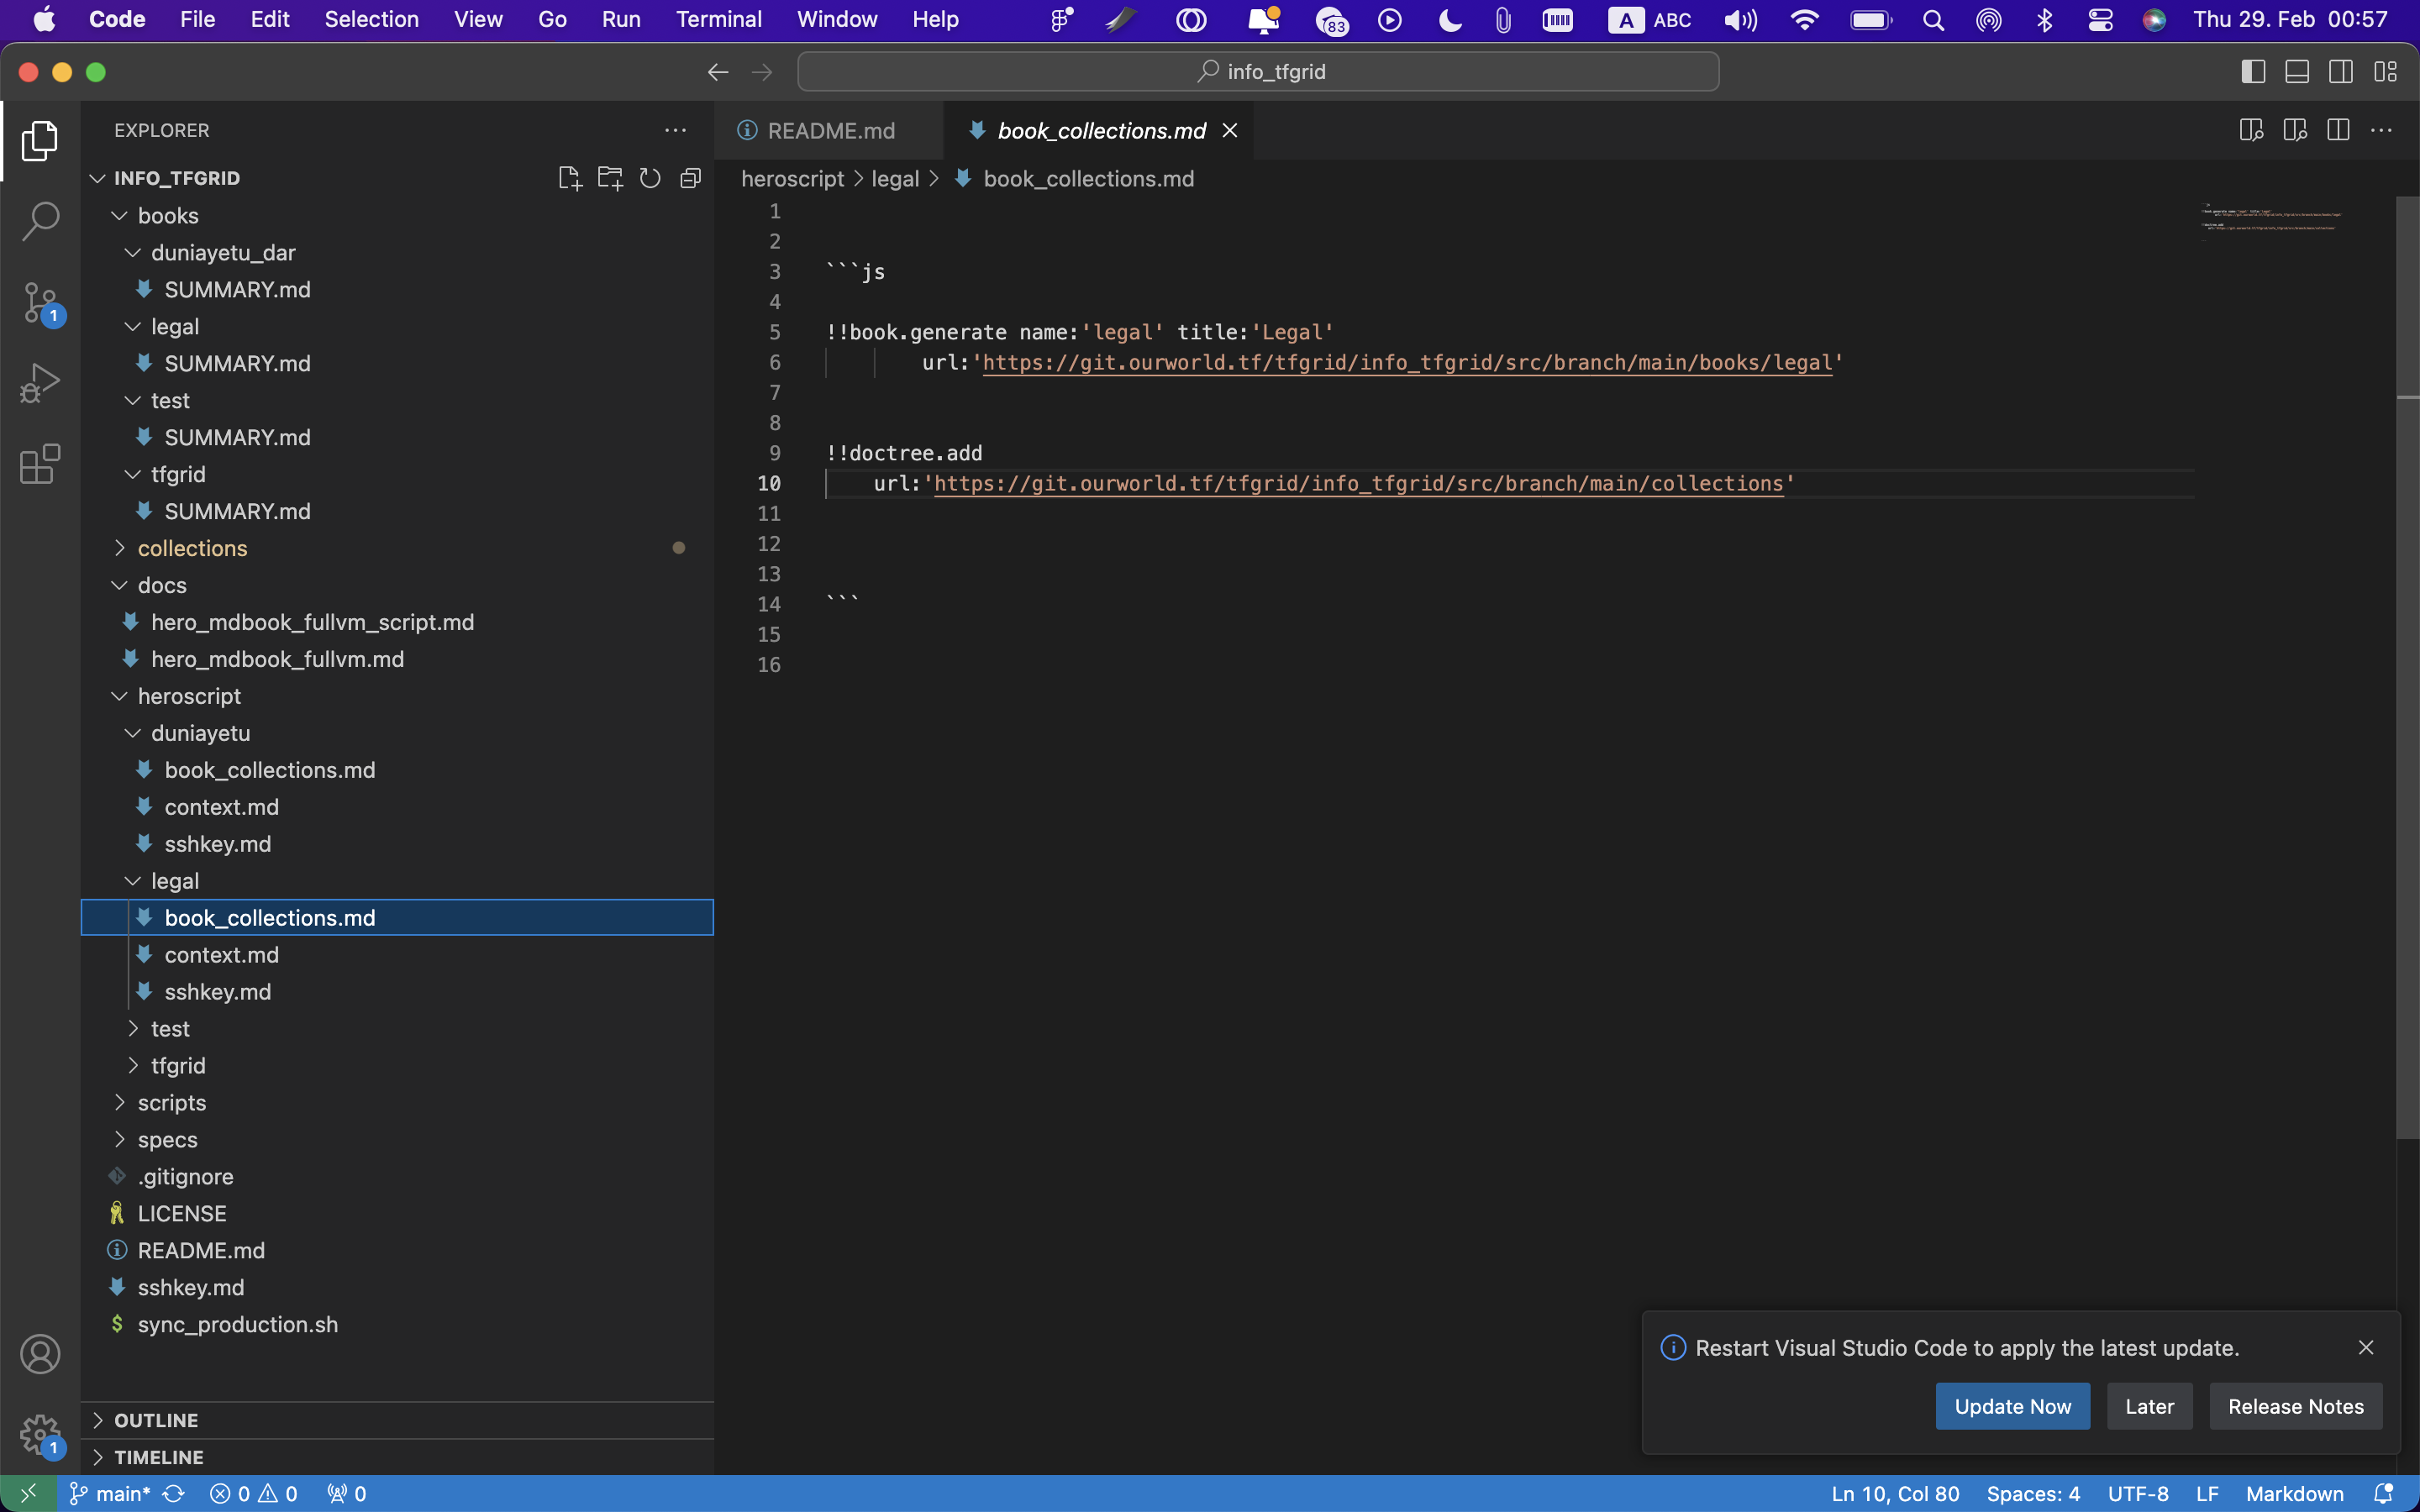
Task: Click Refresh Explorer icon
Action: [x=650, y=178]
